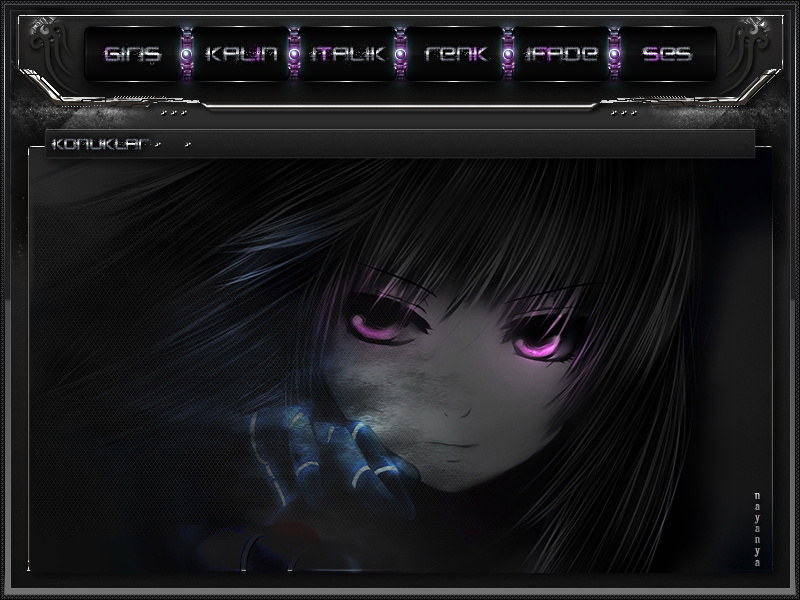Click the three dots below the right frame
Screen dimensions: 800x600
(x=623, y=113)
